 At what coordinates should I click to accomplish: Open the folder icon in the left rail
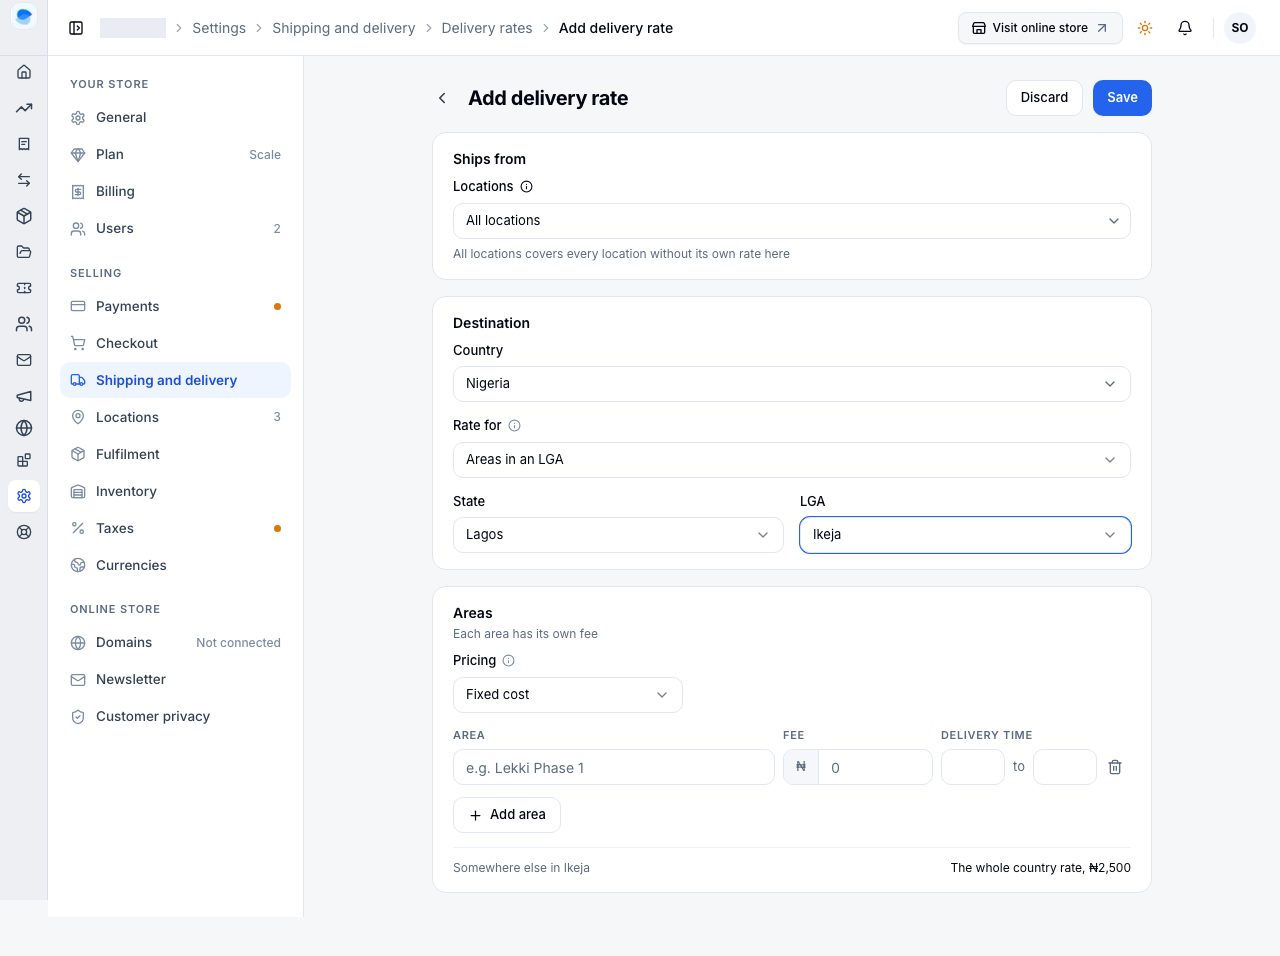point(24,252)
